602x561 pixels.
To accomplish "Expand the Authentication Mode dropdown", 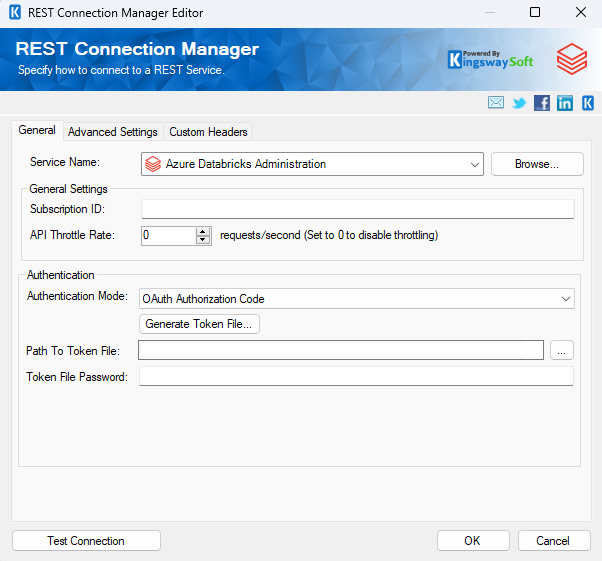I will point(566,299).
